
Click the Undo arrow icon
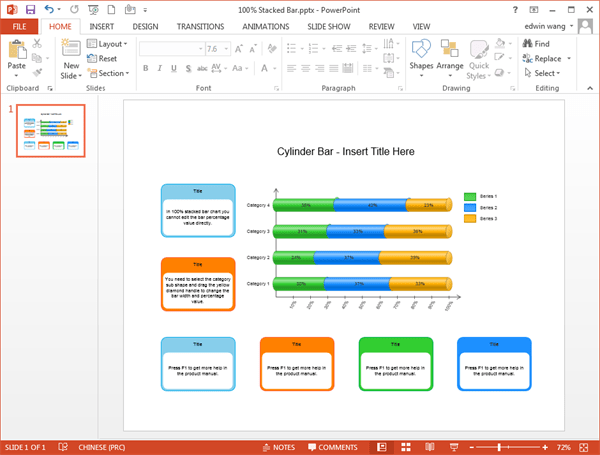pyautogui.click(x=49, y=9)
